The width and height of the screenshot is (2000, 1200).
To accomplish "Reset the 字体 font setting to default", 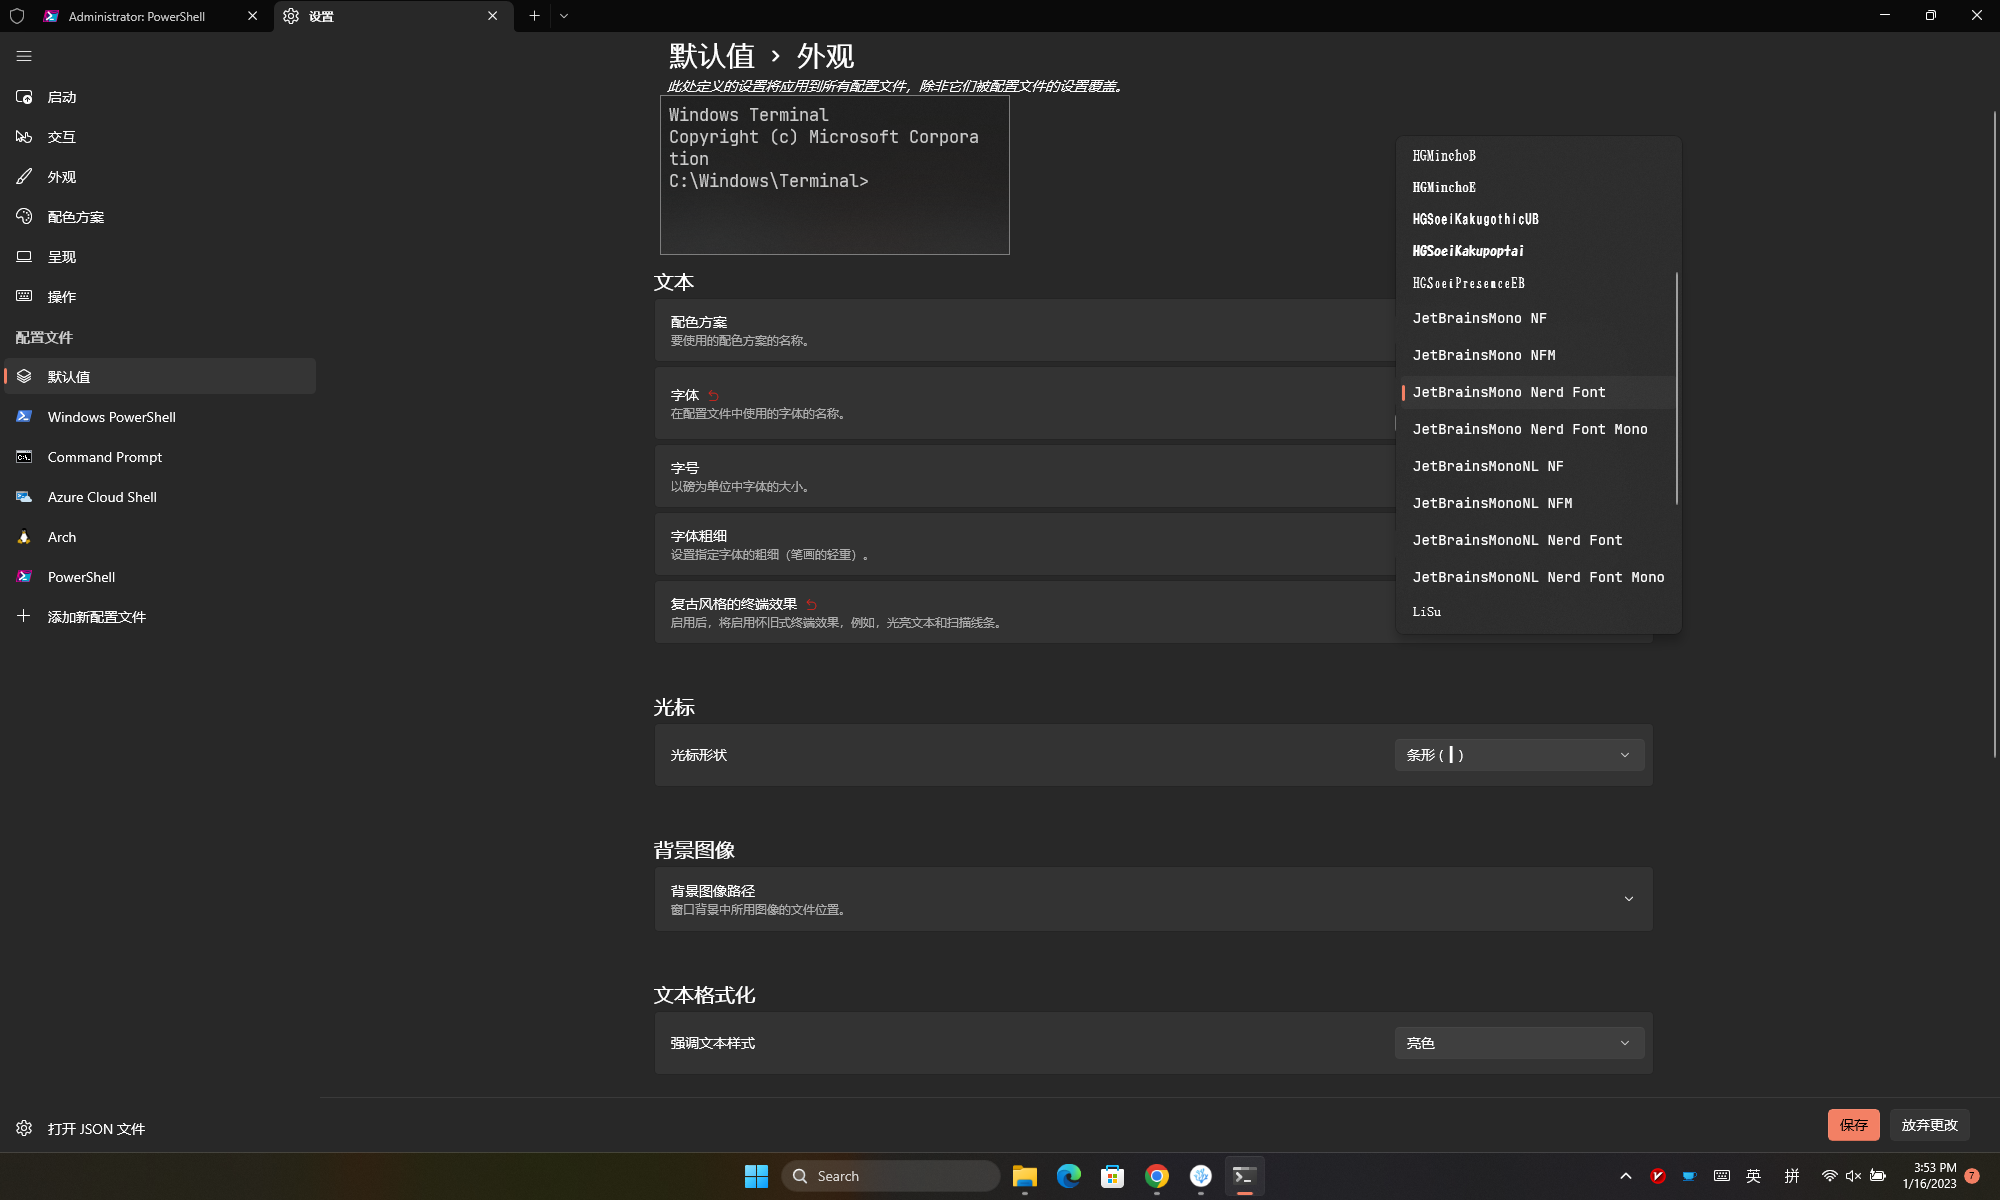I will tap(713, 396).
